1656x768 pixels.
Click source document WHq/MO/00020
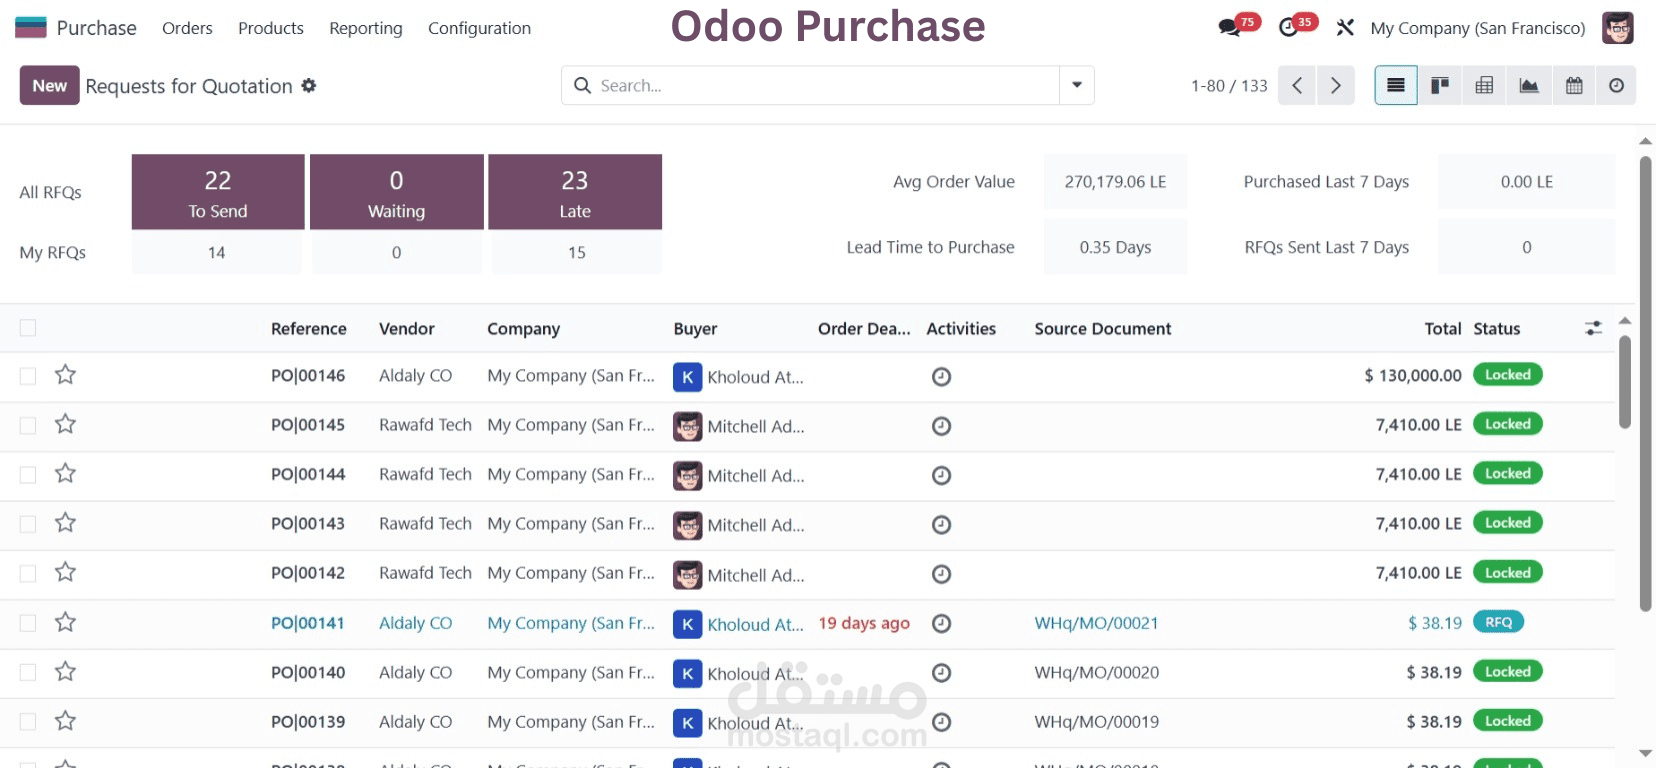pyautogui.click(x=1097, y=672)
